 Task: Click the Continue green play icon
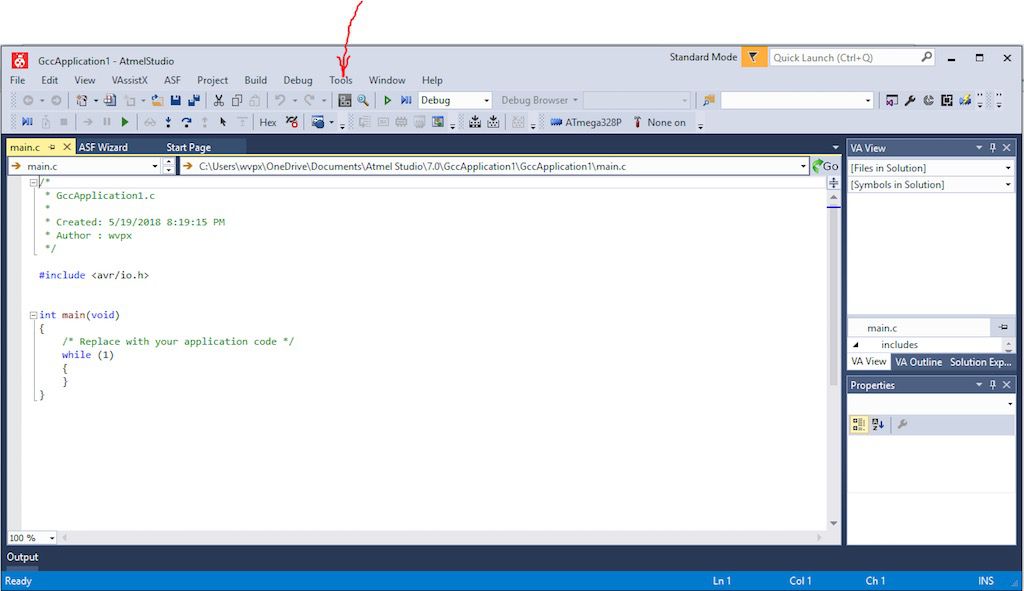click(125, 122)
